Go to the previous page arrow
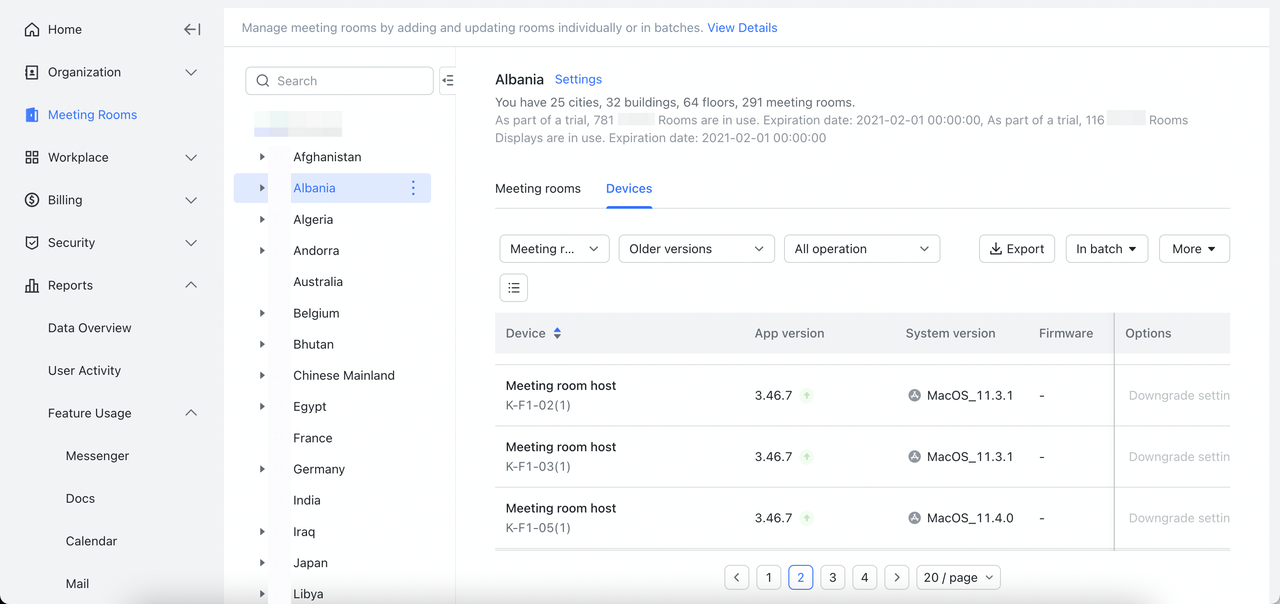This screenshot has height=604, width=1280. click(x=737, y=577)
